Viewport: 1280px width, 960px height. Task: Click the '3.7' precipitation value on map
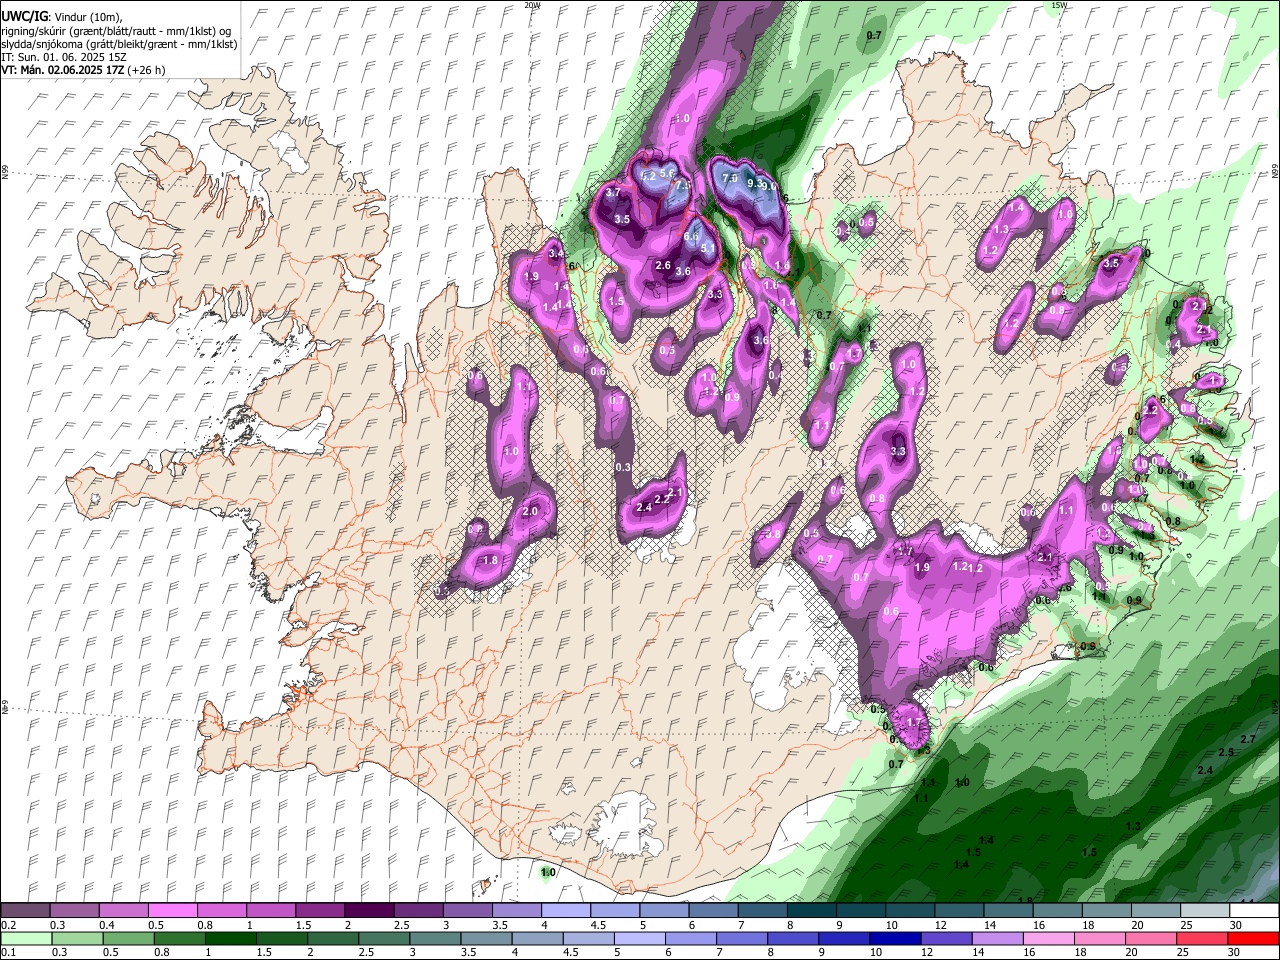click(x=614, y=192)
